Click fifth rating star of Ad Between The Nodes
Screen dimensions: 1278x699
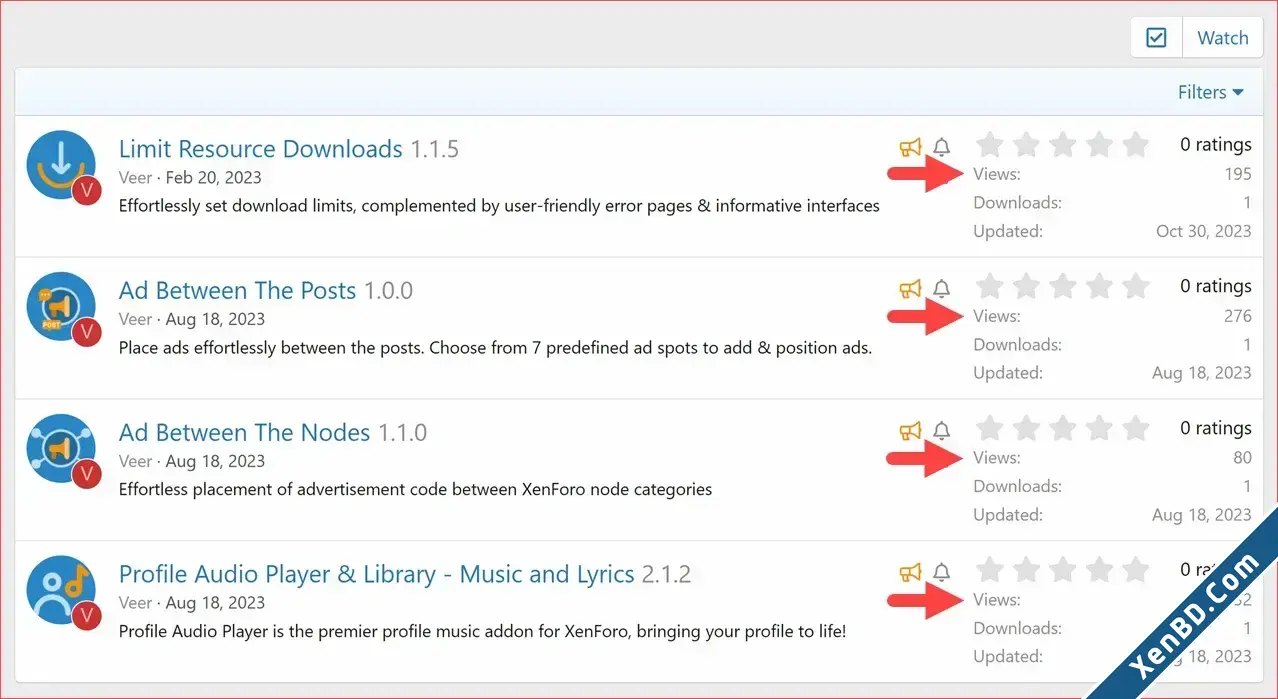coord(1135,429)
